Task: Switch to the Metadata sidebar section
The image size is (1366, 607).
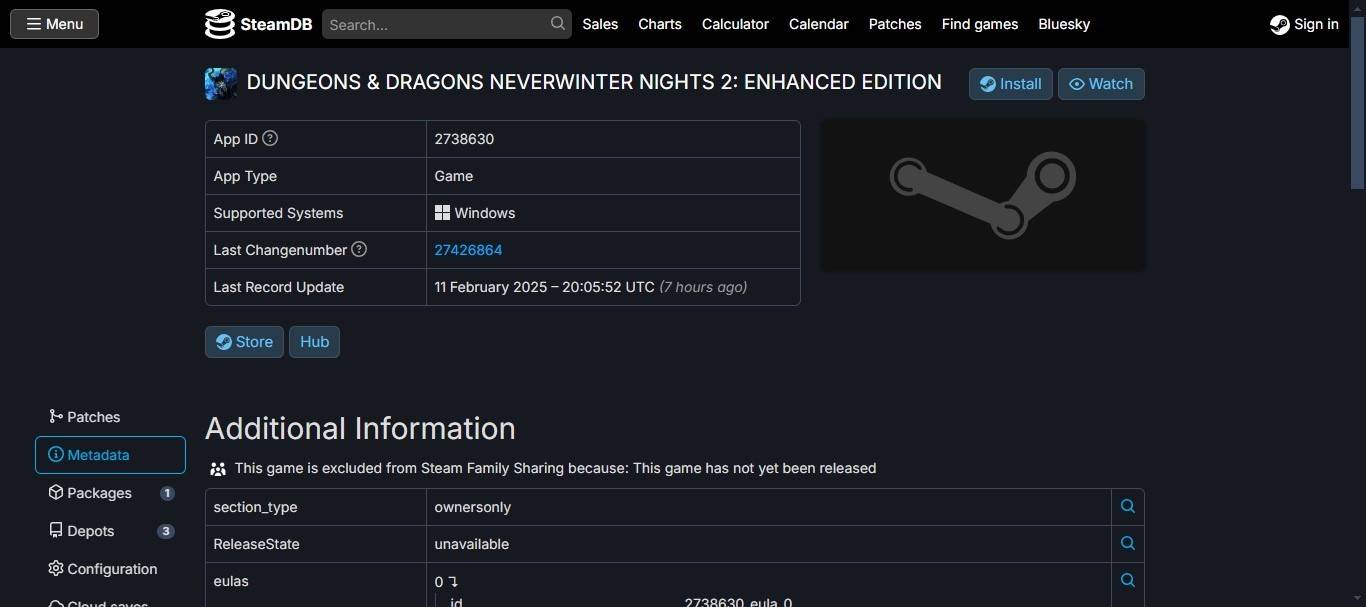Action: [100, 454]
